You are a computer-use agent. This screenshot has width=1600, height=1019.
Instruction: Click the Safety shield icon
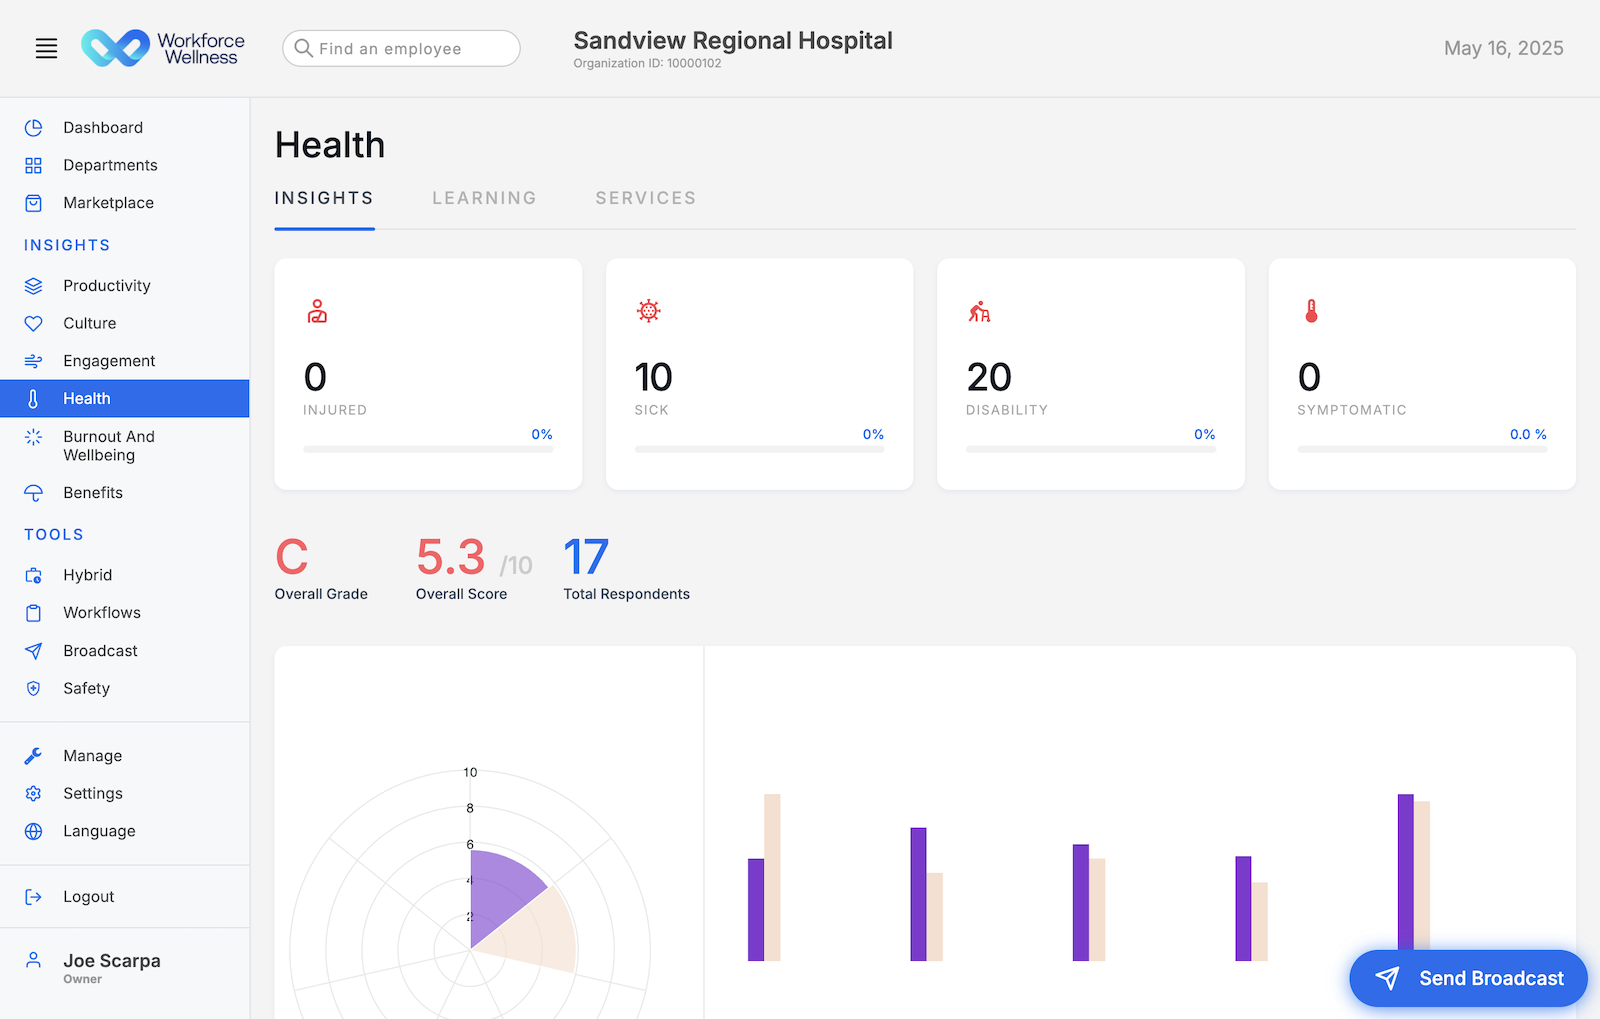click(x=33, y=688)
